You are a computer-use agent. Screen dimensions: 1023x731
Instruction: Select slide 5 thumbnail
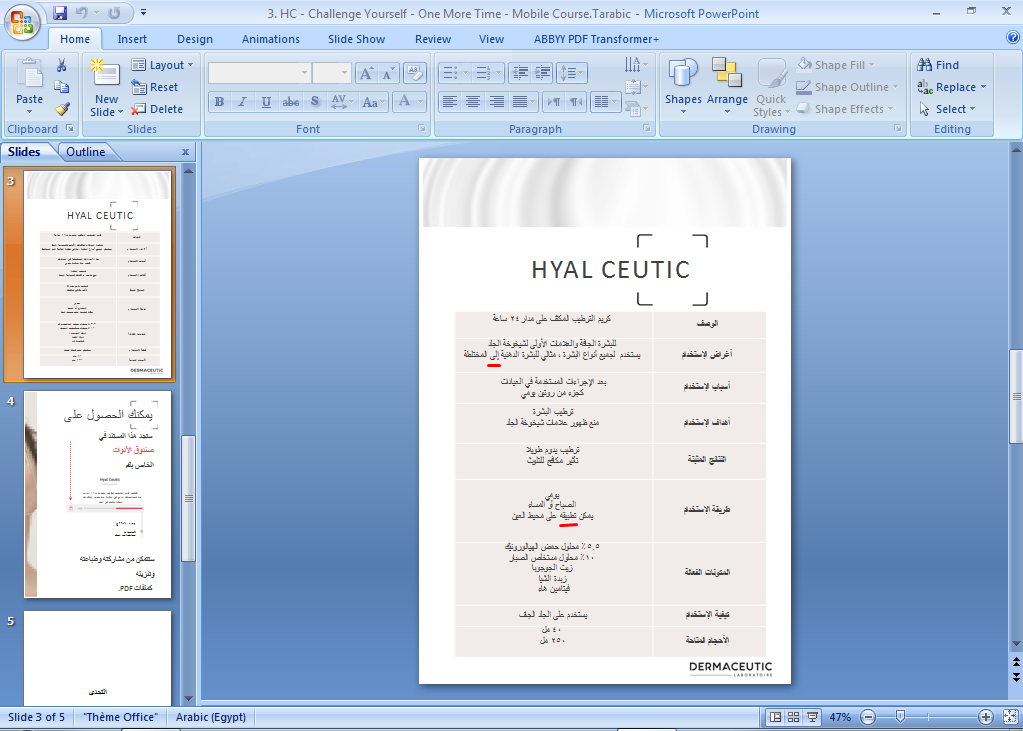pos(97,658)
